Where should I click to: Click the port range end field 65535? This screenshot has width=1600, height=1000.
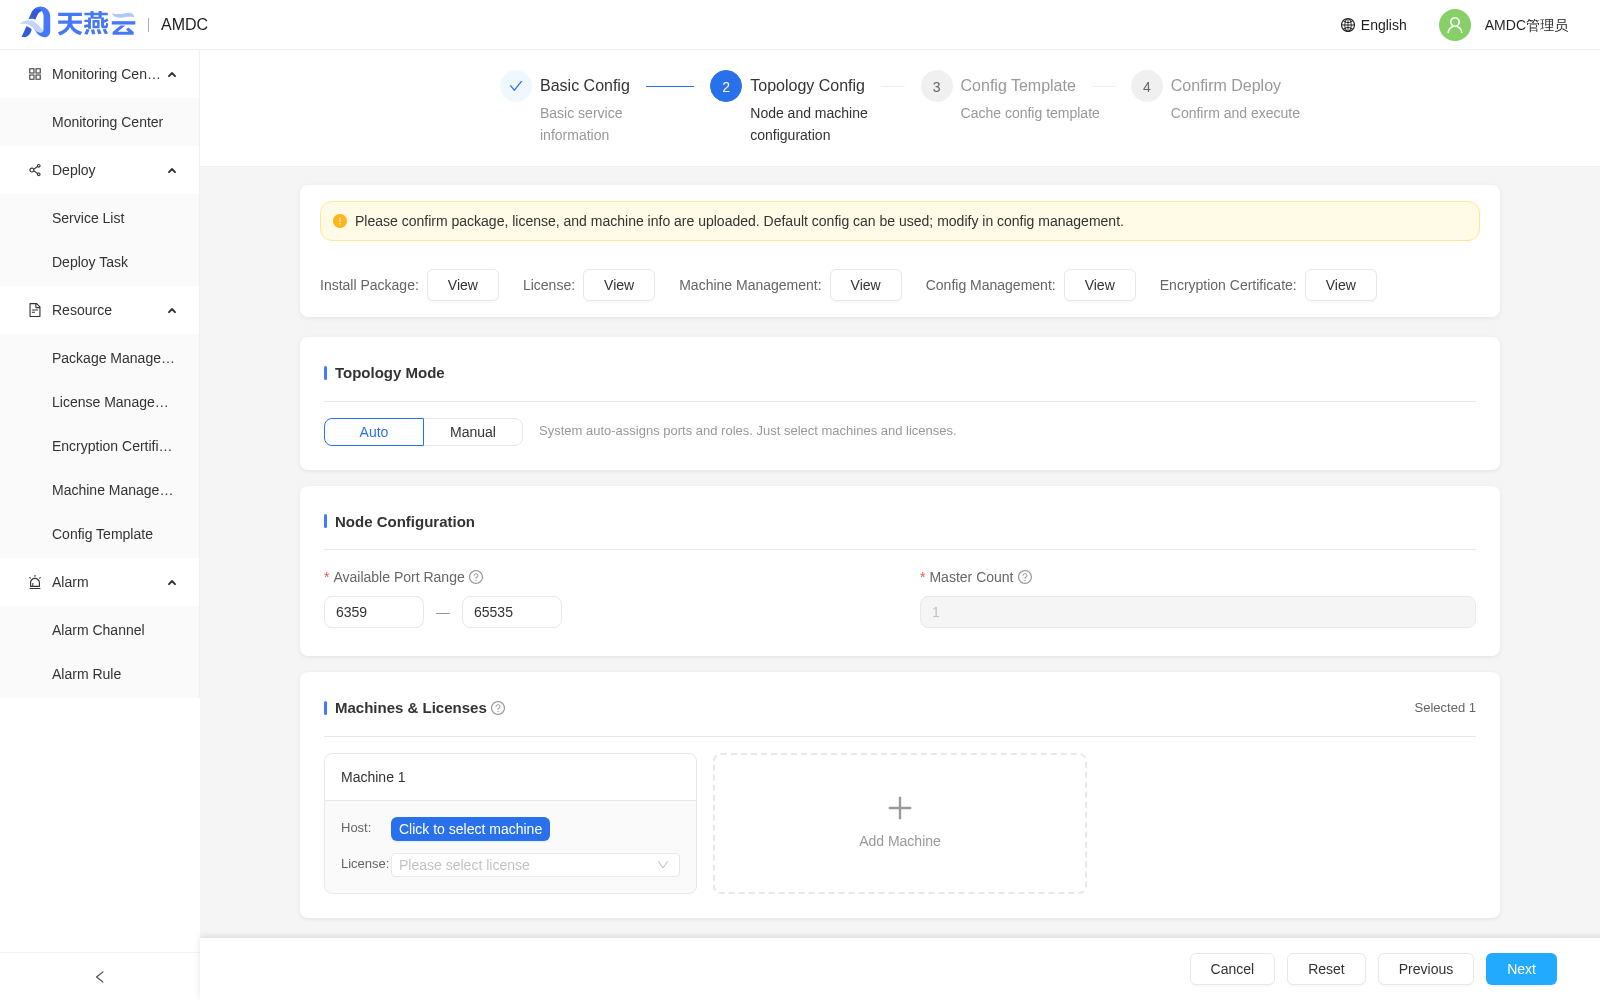tap(512, 612)
